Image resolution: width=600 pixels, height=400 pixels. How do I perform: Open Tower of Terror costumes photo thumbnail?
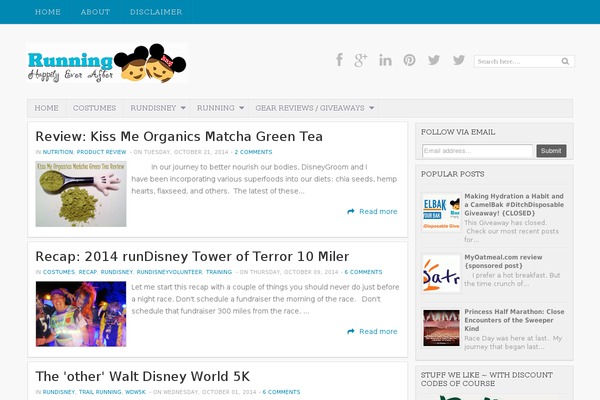(81, 314)
